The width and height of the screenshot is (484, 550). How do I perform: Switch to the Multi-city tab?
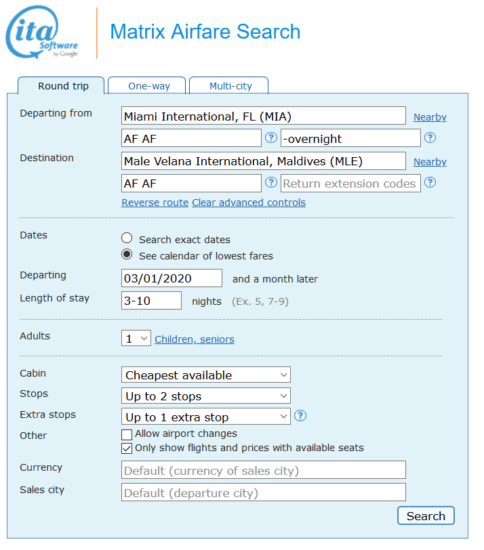tap(229, 86)
